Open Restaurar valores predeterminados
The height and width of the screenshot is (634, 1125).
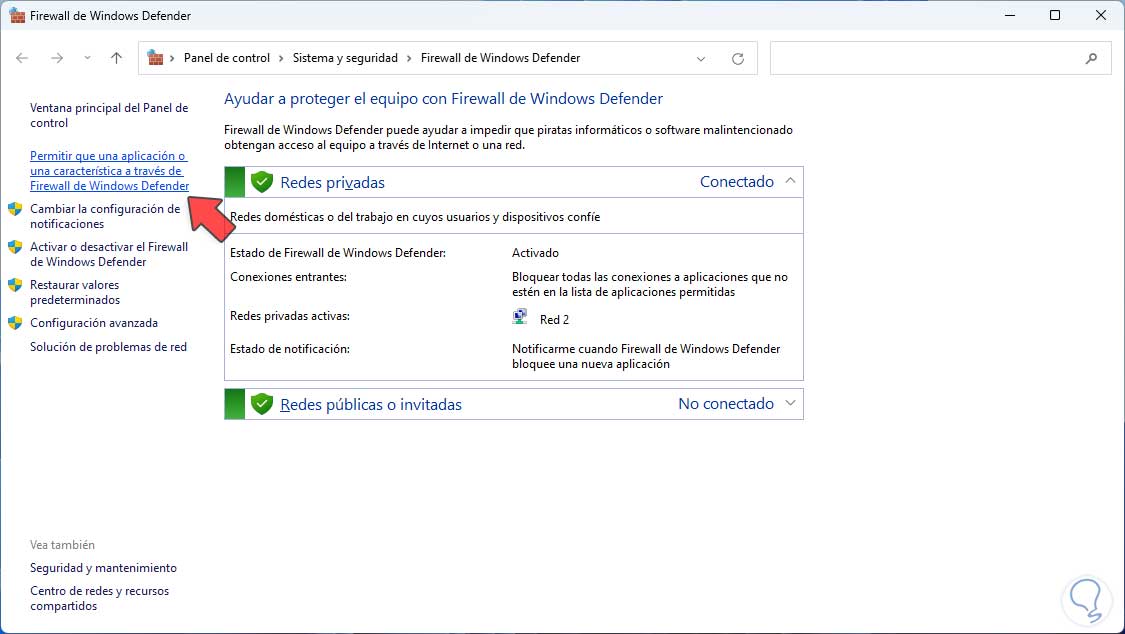point(75,293)
